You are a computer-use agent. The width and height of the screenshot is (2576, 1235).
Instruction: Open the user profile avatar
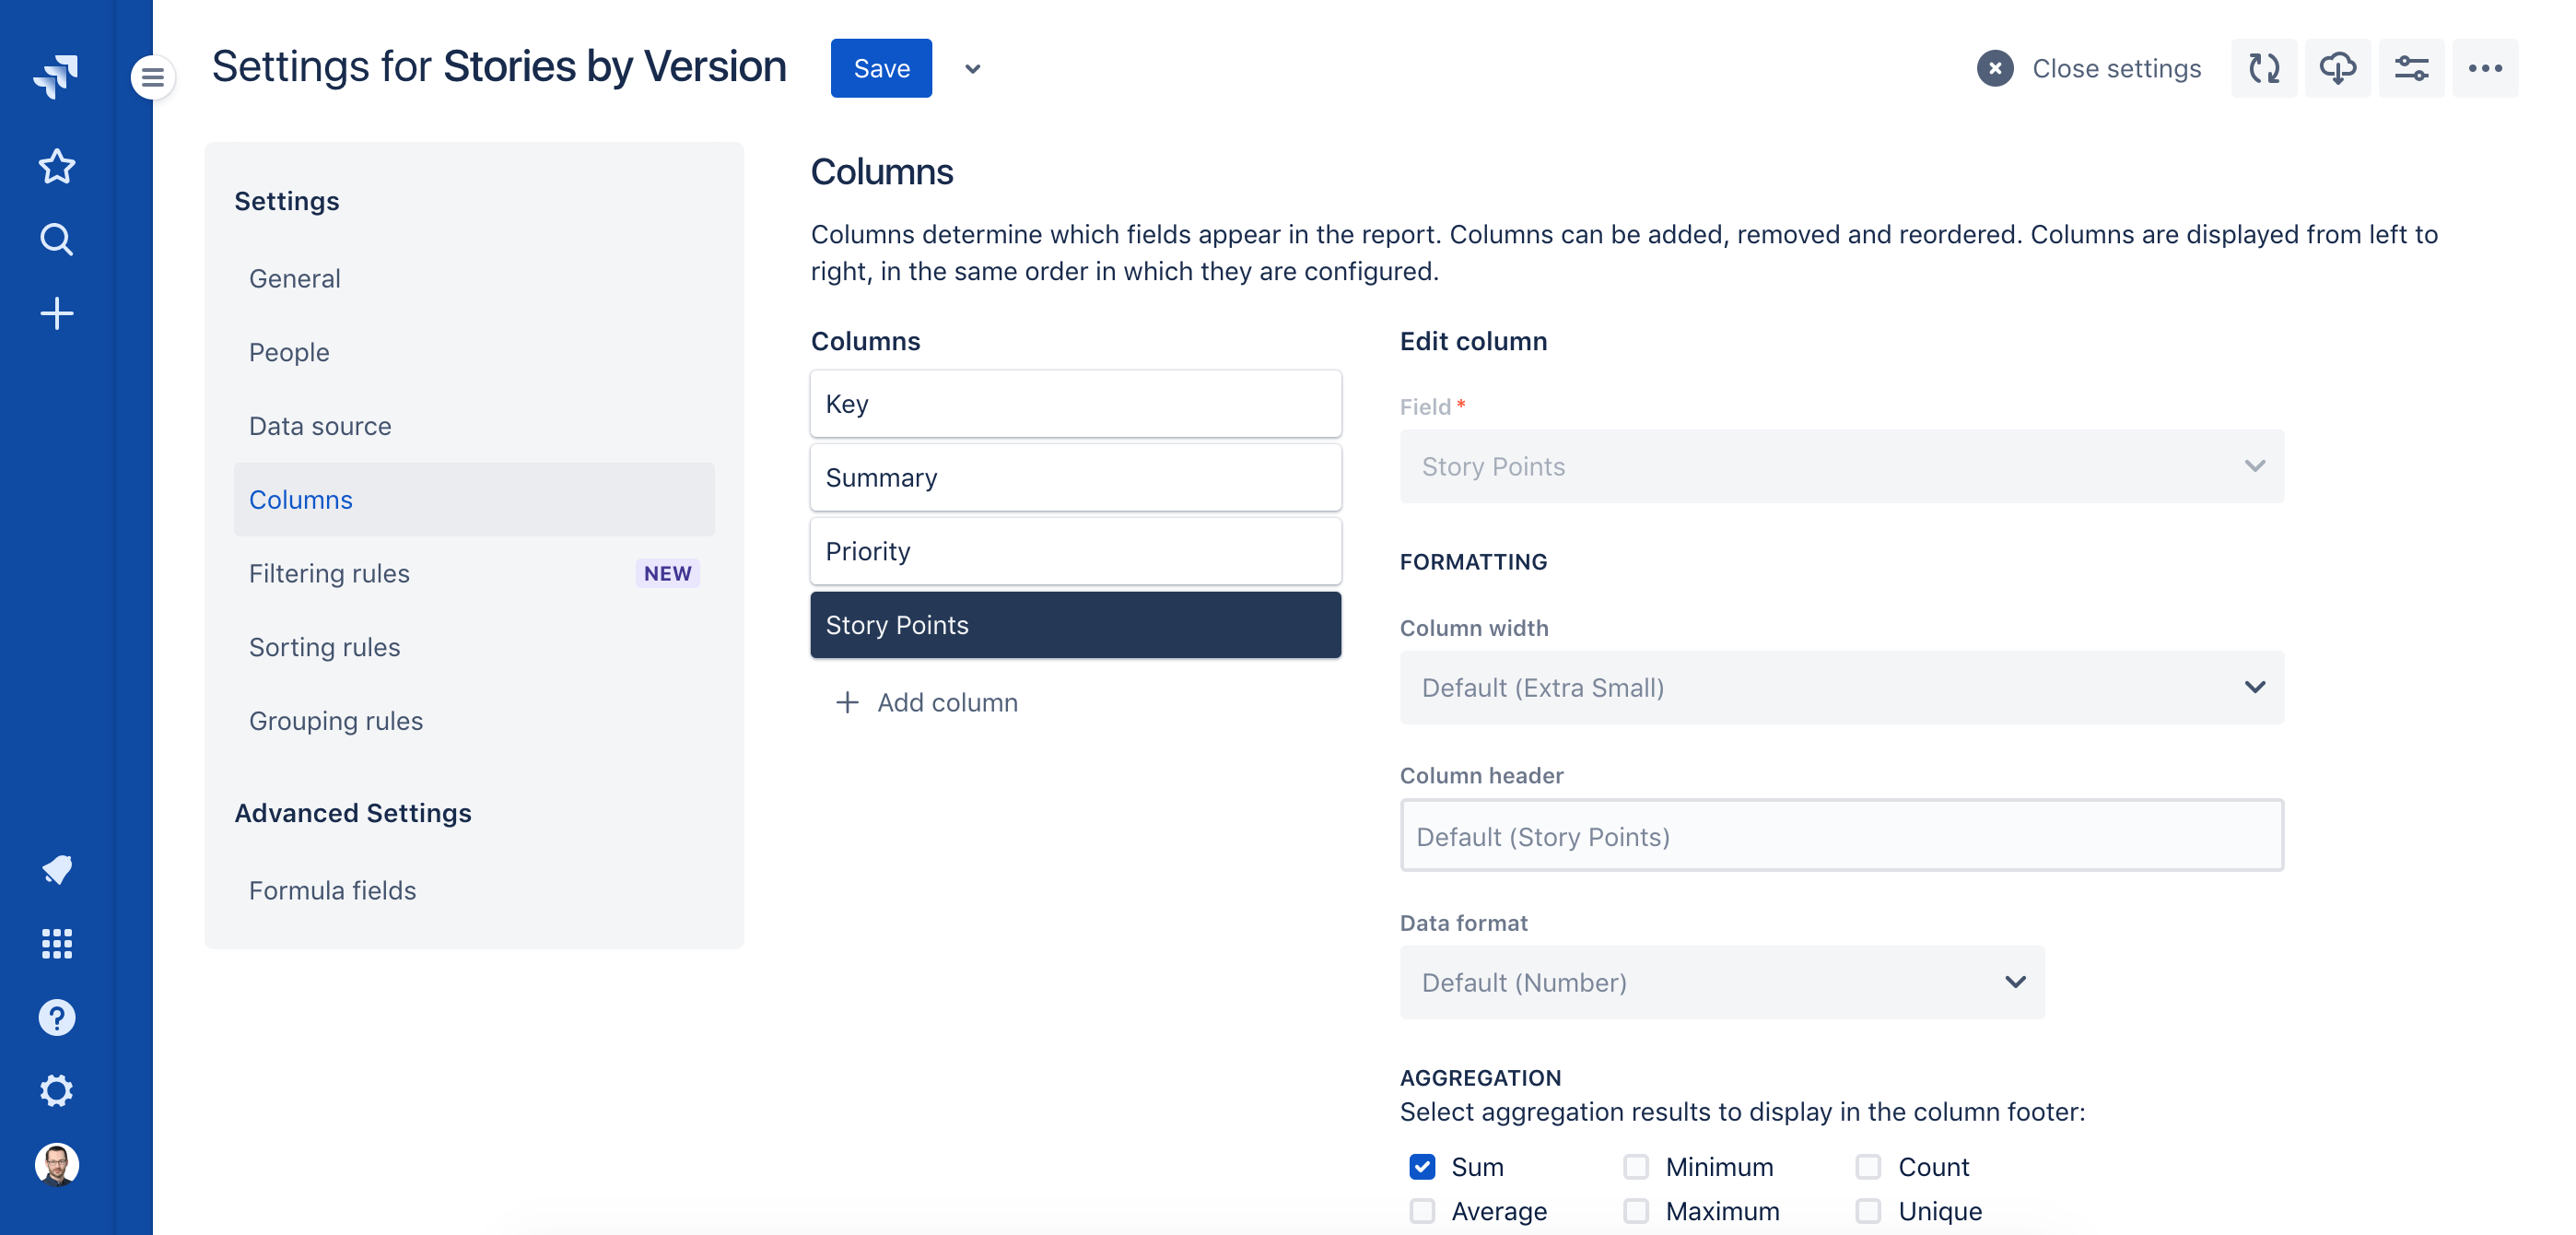(56, 1165)
